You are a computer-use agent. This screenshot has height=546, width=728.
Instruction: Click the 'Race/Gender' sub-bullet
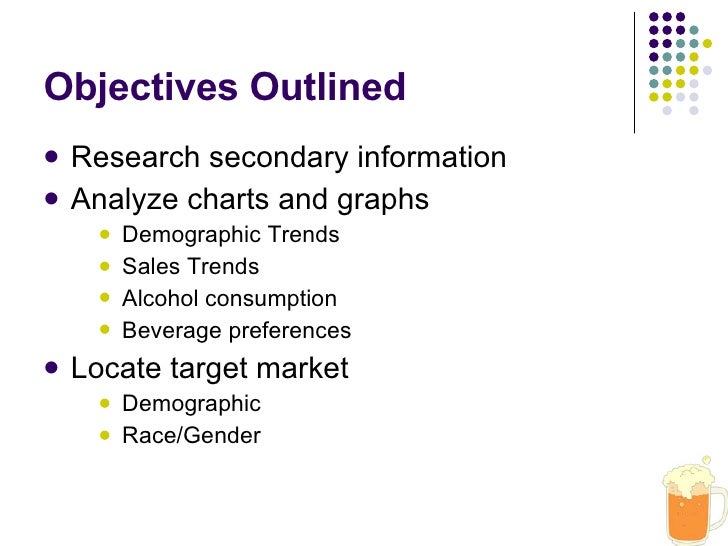pyautogui.click(x=191, y=436)
